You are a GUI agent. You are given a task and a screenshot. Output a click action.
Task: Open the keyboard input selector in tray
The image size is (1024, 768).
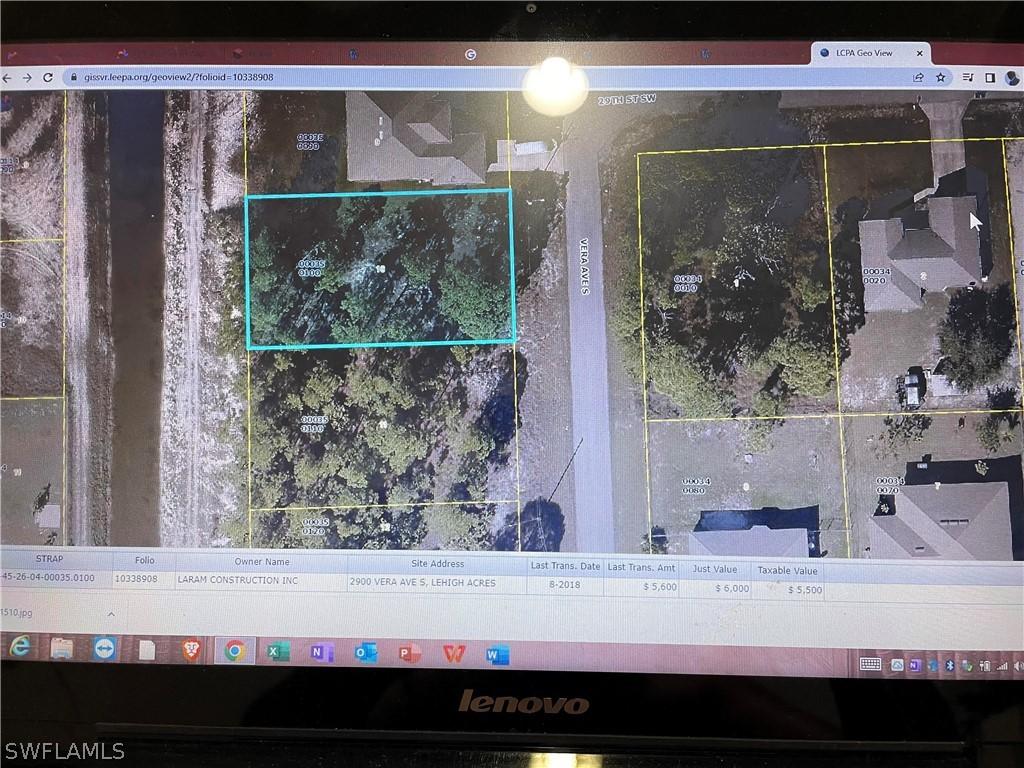click(x=870, y=664)
